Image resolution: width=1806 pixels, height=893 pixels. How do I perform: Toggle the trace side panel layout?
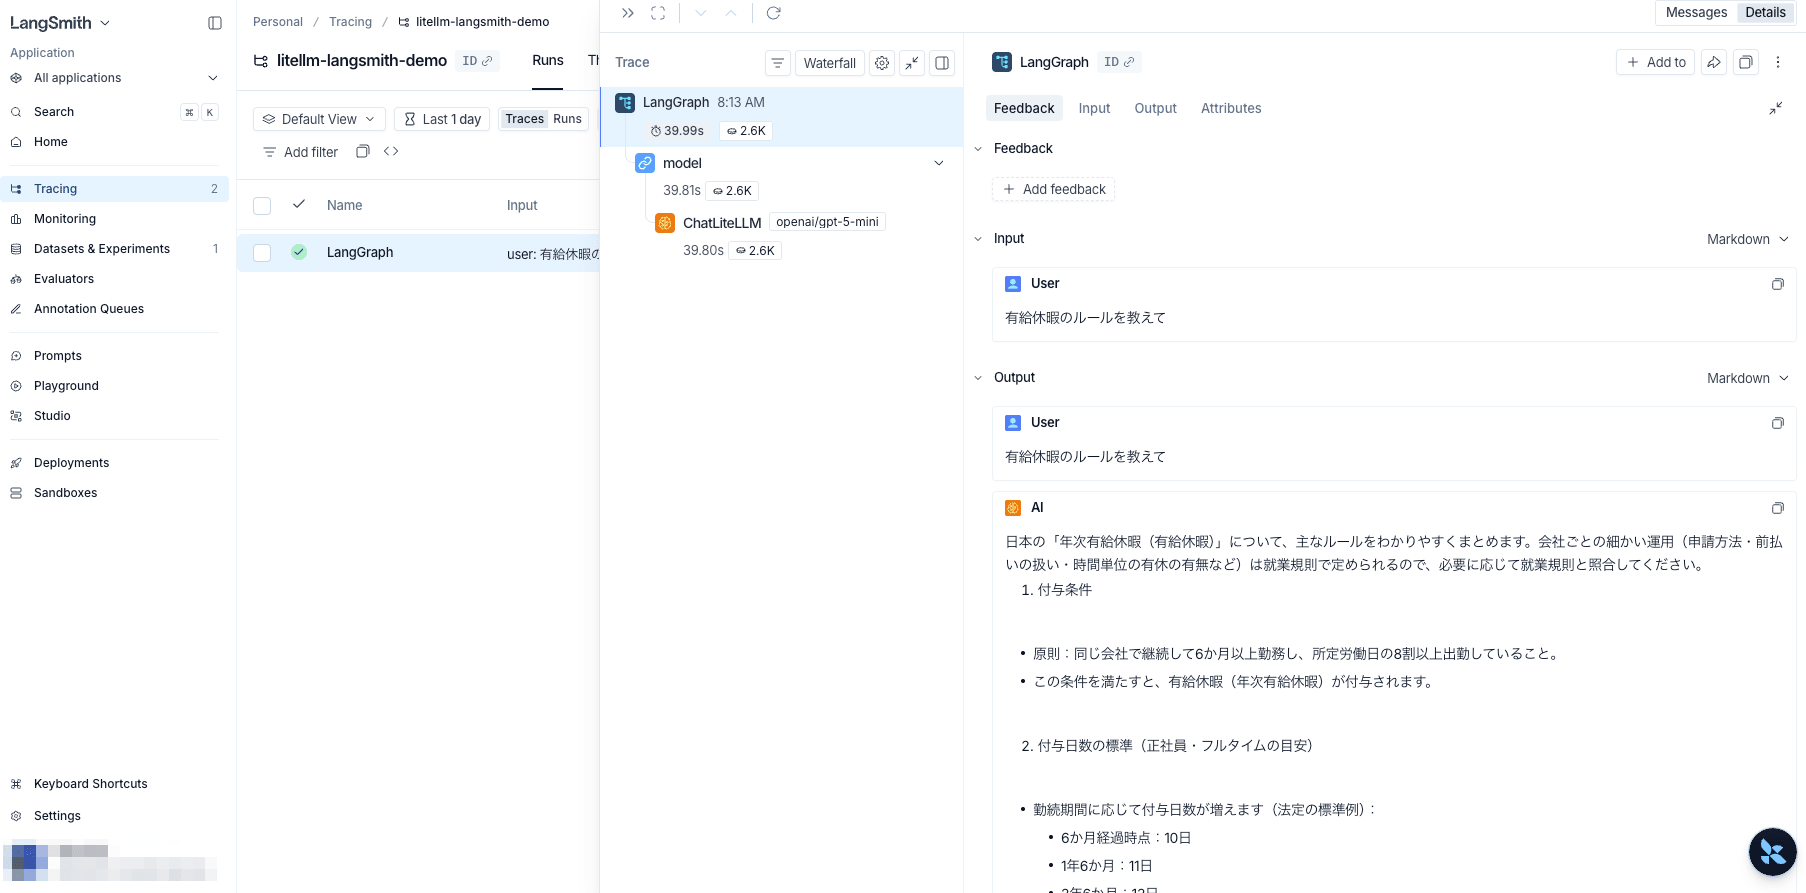[942, 63]
